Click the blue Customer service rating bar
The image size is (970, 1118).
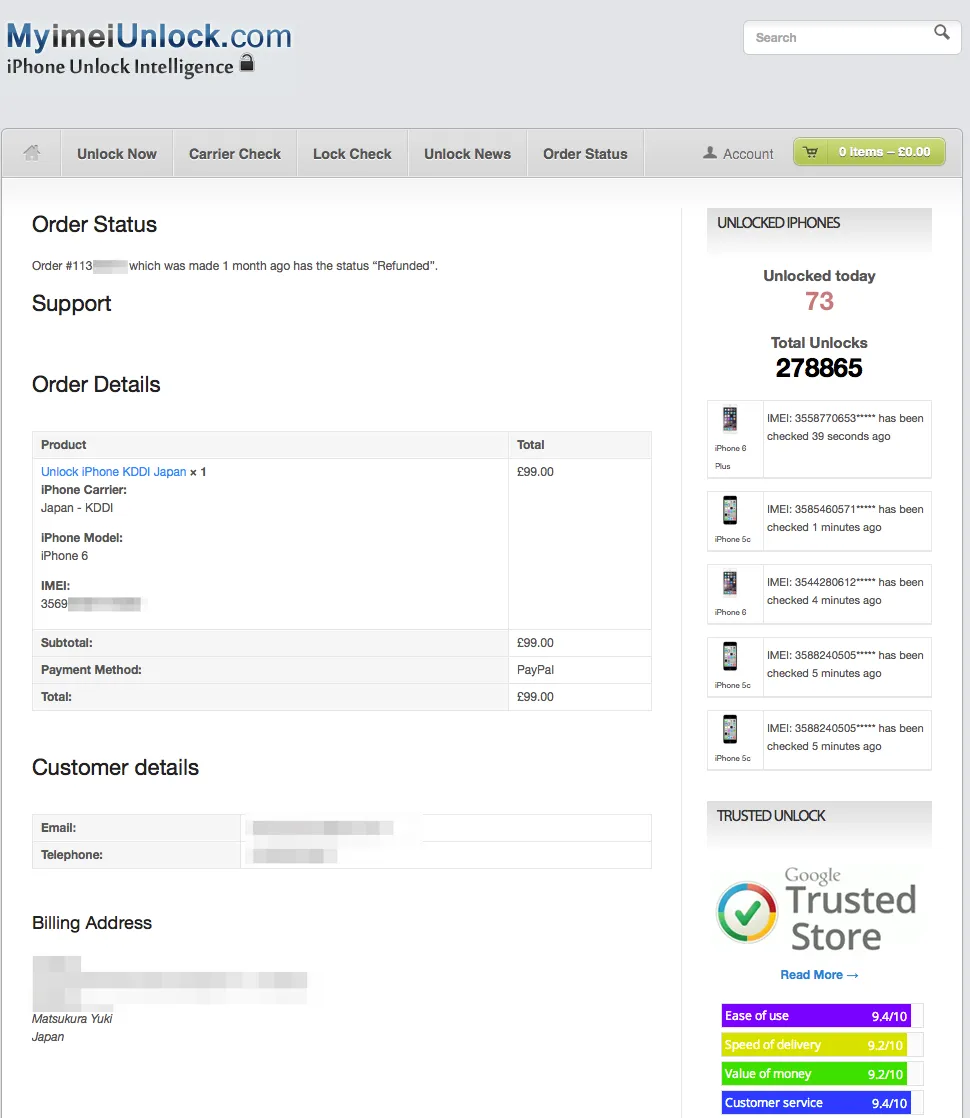[815, 1103]
